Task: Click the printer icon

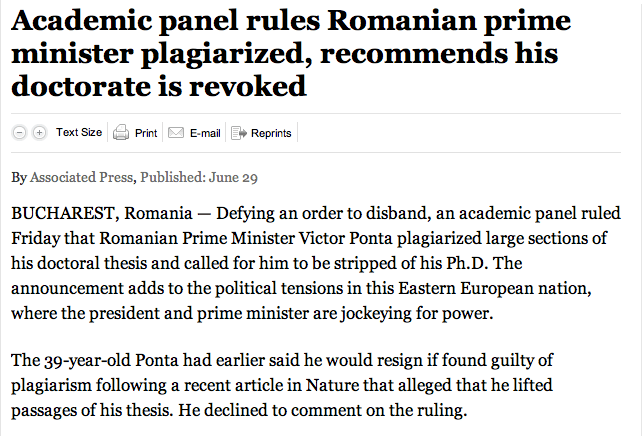Action: click(121, 133)
